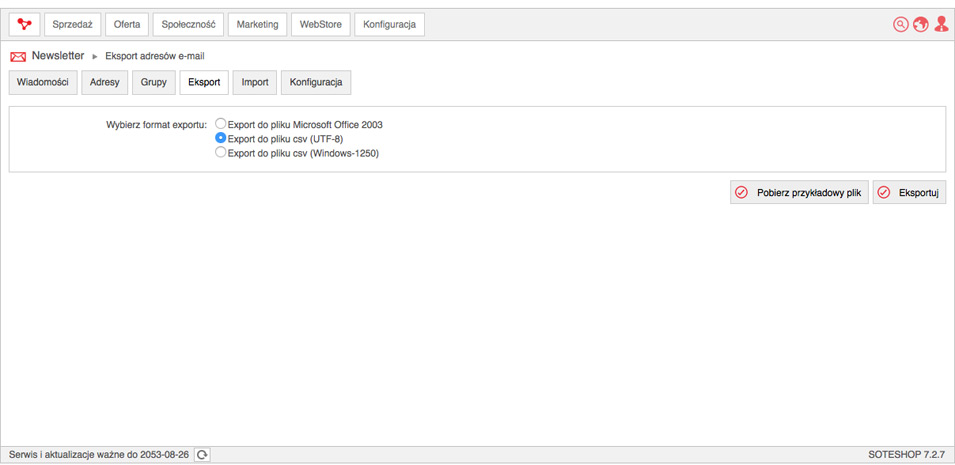Switch to the Adresy tab

click(105, 82)
